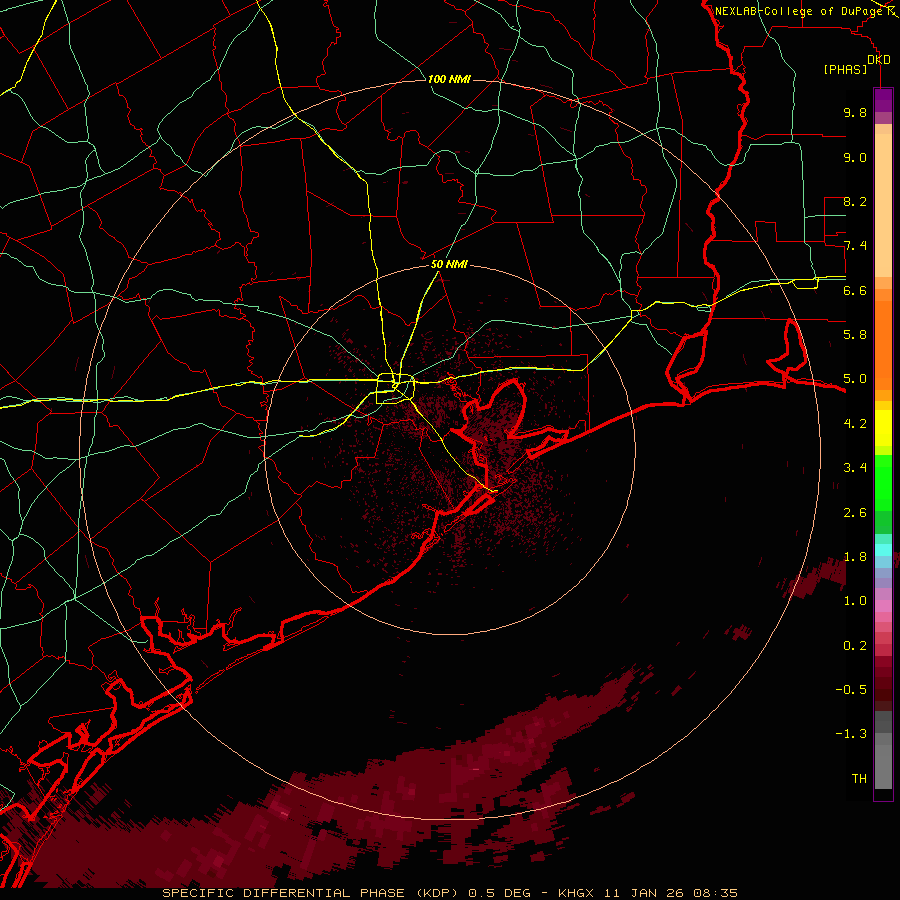The height and width of the screenshot is (900, 900).
Task: Click the TH threshold label on the scale
Action: click(x=859, y=778)
